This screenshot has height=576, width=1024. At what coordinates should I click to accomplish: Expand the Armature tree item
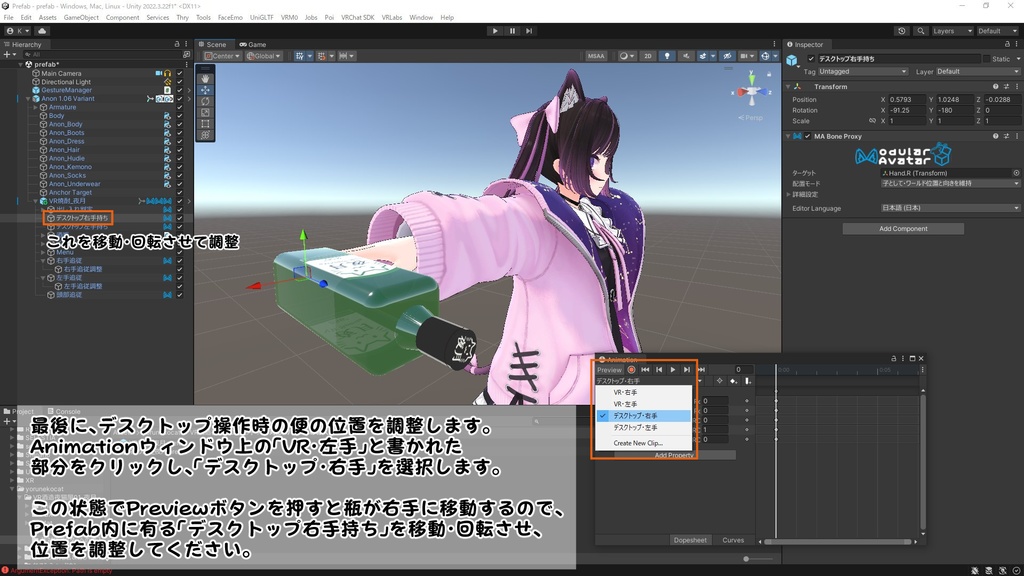pos(37,107)
